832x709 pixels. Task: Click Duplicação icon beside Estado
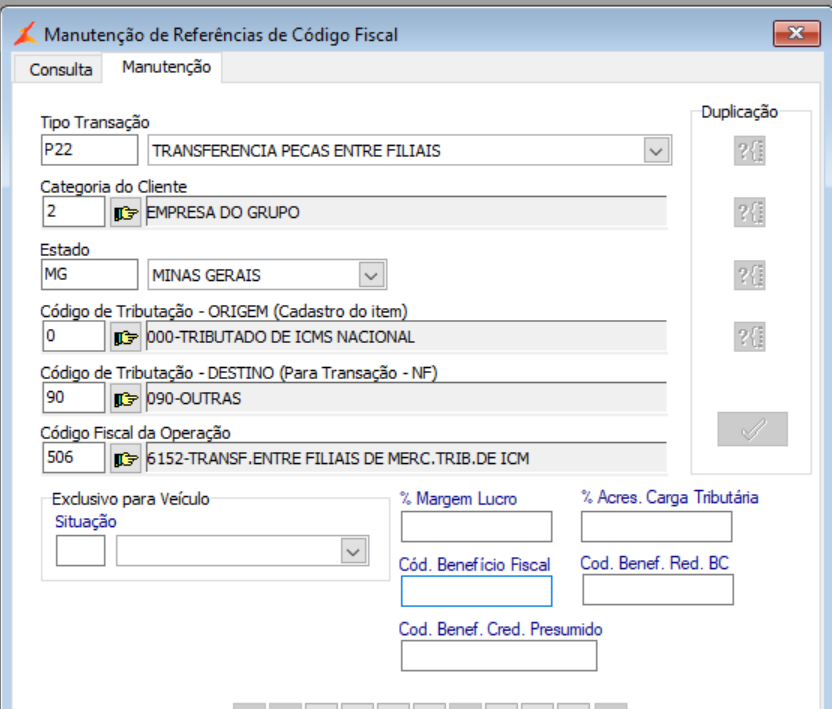749,275
